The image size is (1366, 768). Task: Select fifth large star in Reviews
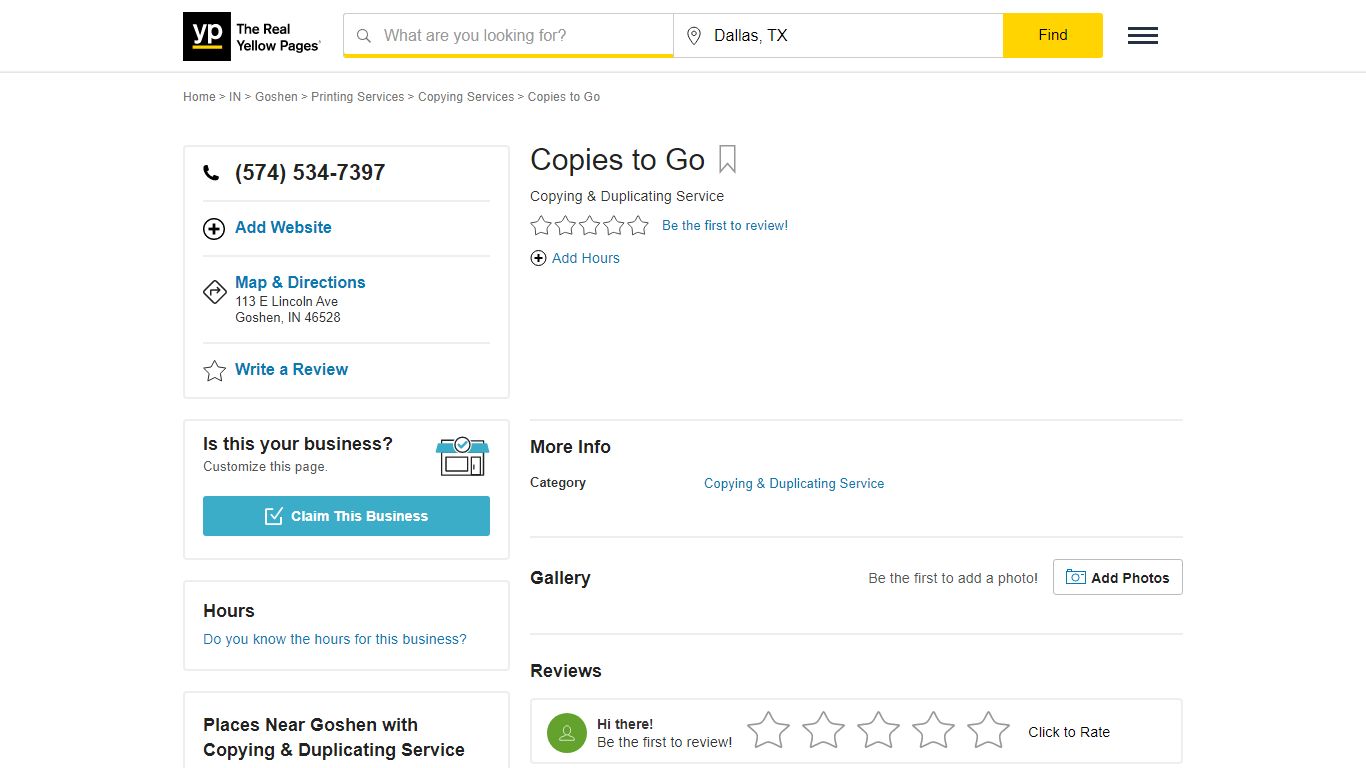(988, 730)
